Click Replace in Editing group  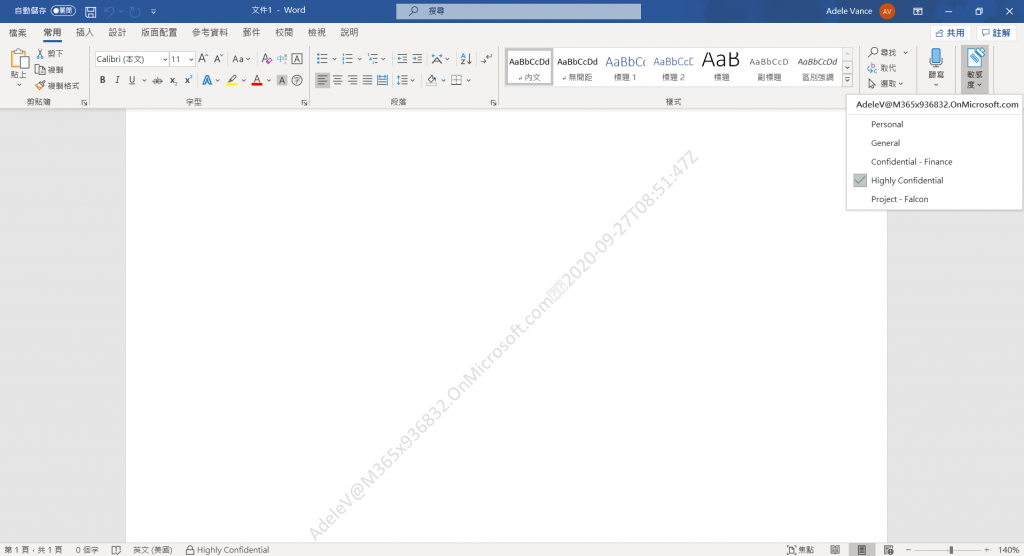pyautogui.click(x=882, y=68)
